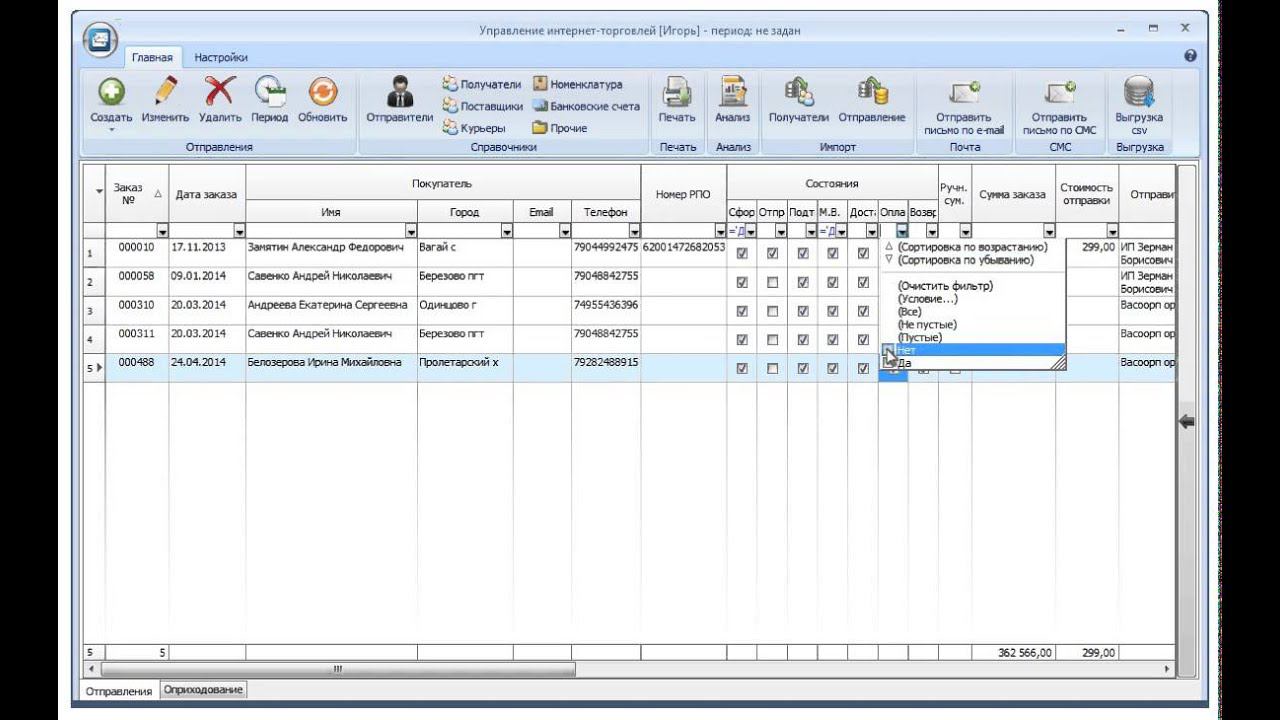Switch to the Настройки ribbon tab

tap(221, 58)
